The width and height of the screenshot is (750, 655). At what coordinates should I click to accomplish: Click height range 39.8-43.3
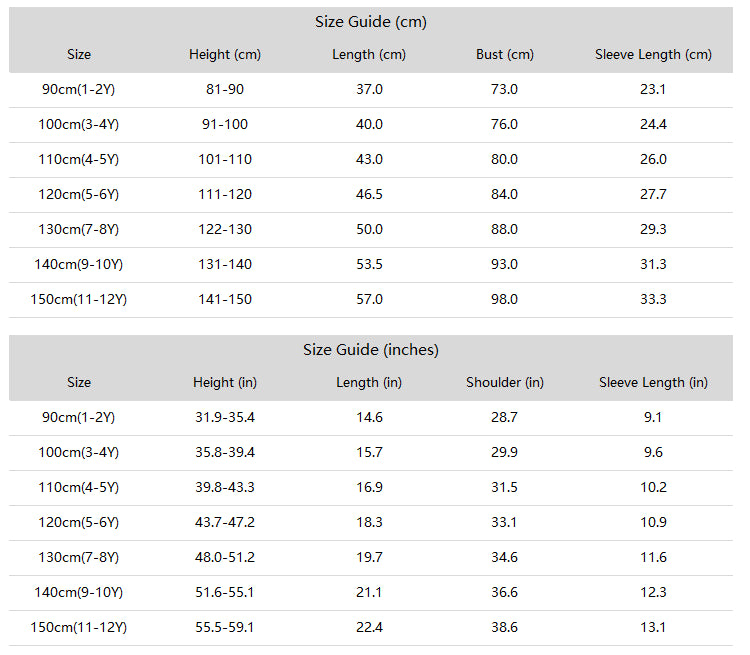(x=225, y=487)
